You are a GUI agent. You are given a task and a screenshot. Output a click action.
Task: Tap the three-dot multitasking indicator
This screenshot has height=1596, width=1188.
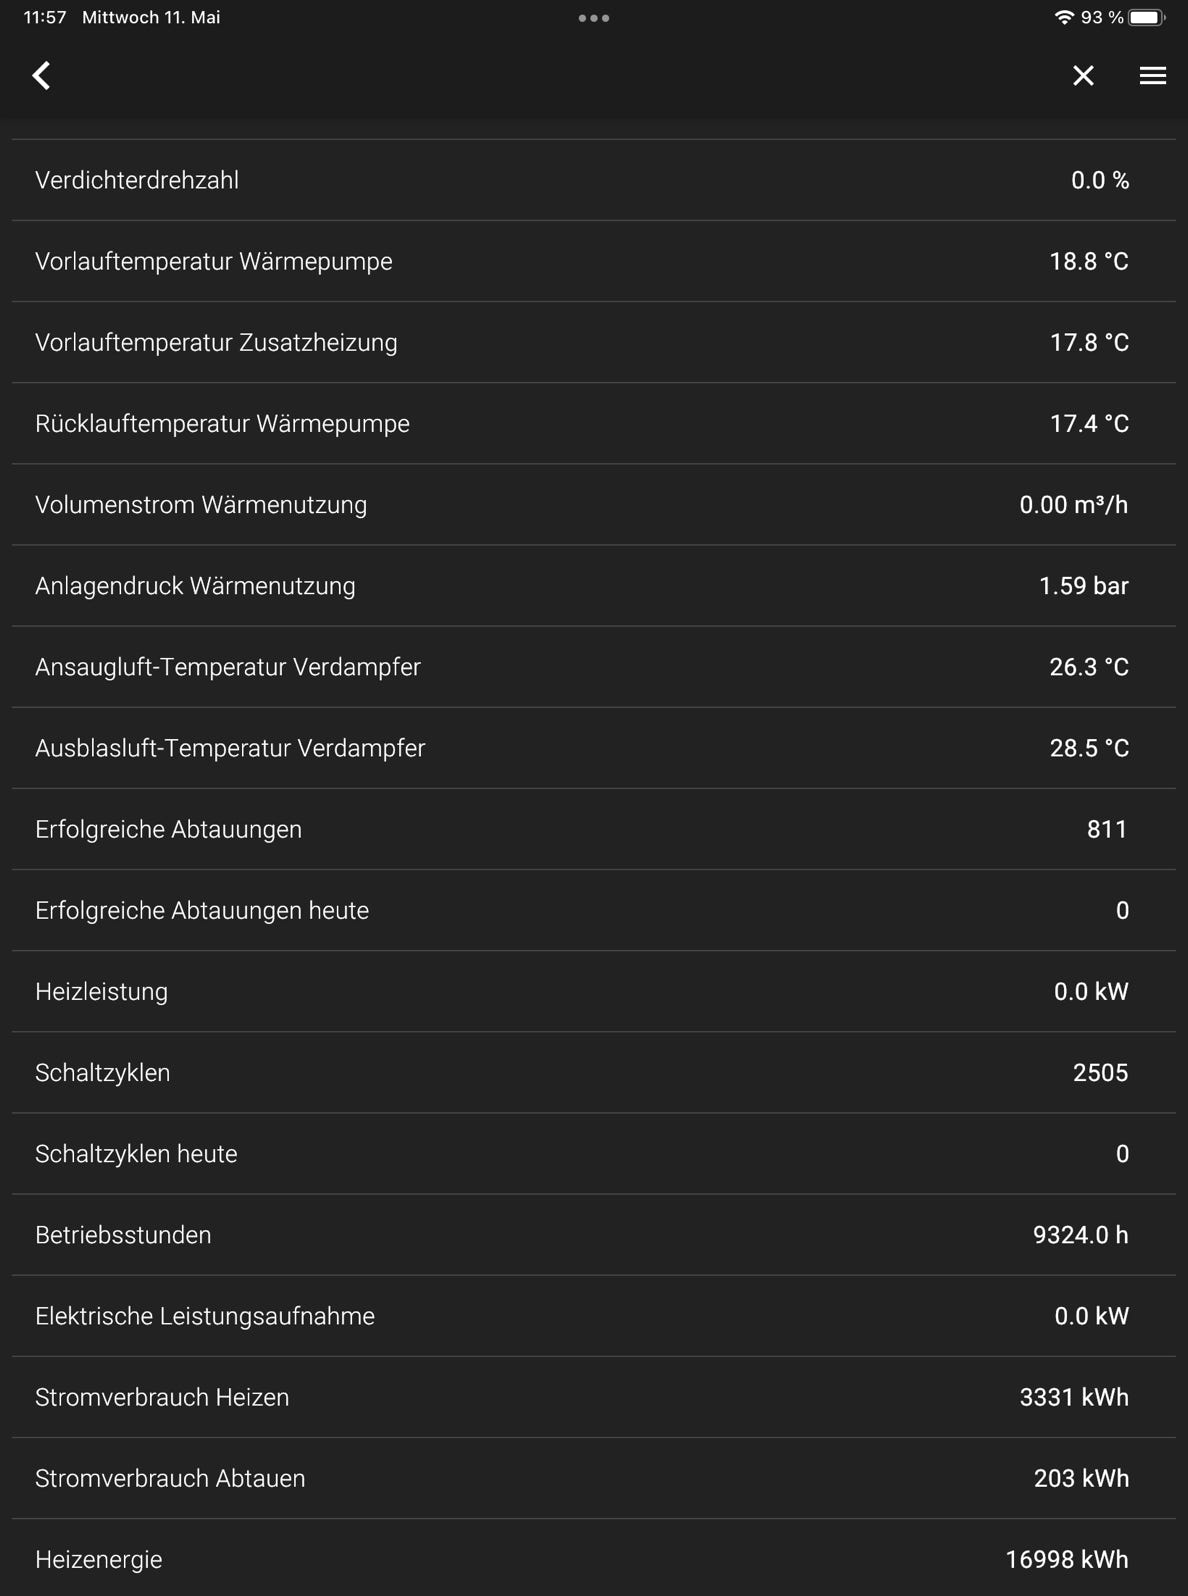(x=593, y=18)
